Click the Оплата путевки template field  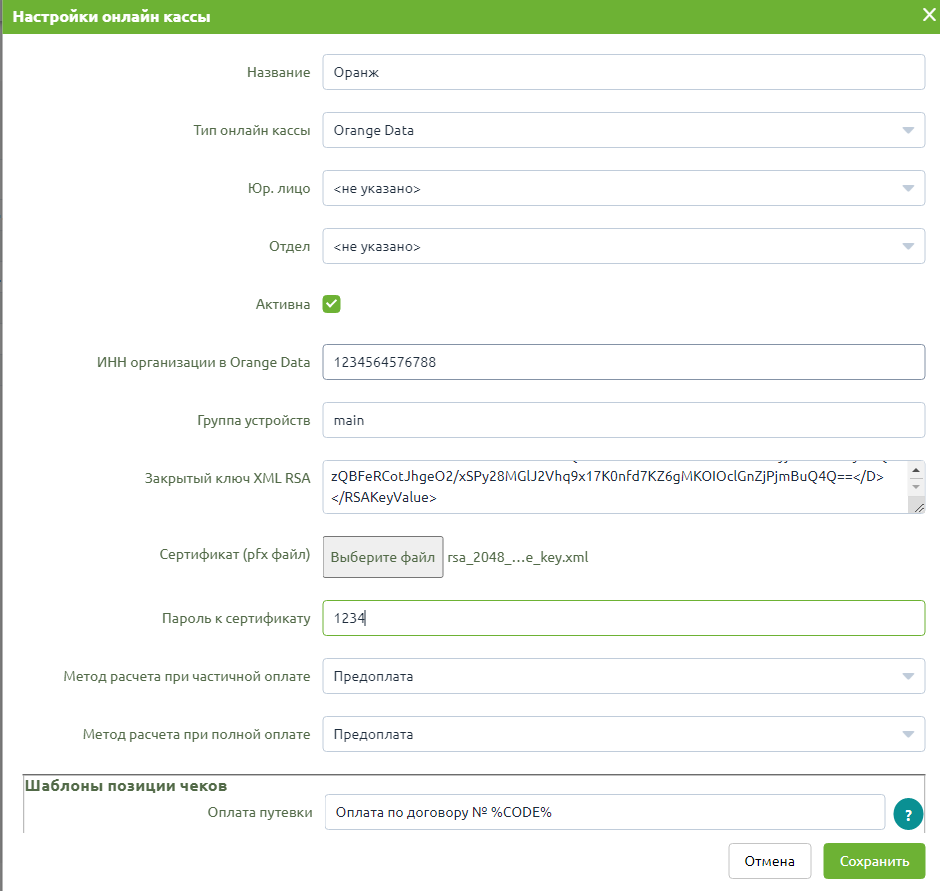[x=604, y=812]
